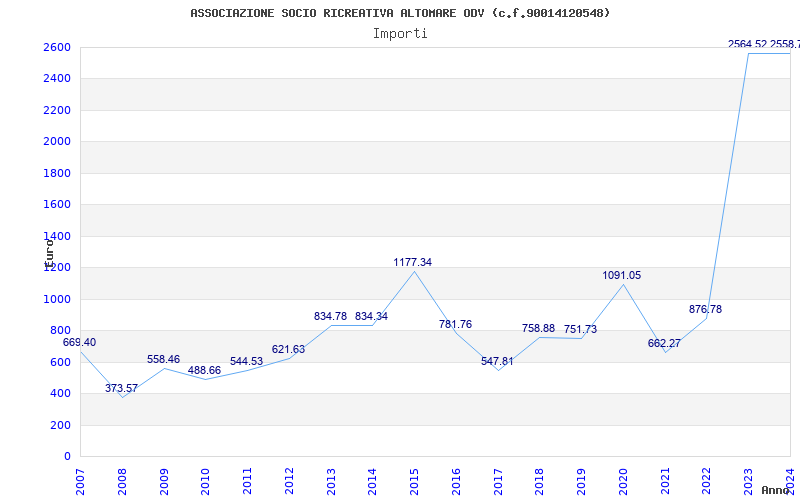Select the 1000 y-axis tick label
This screenshot has width=800, height=500.
tap(57, 299)
